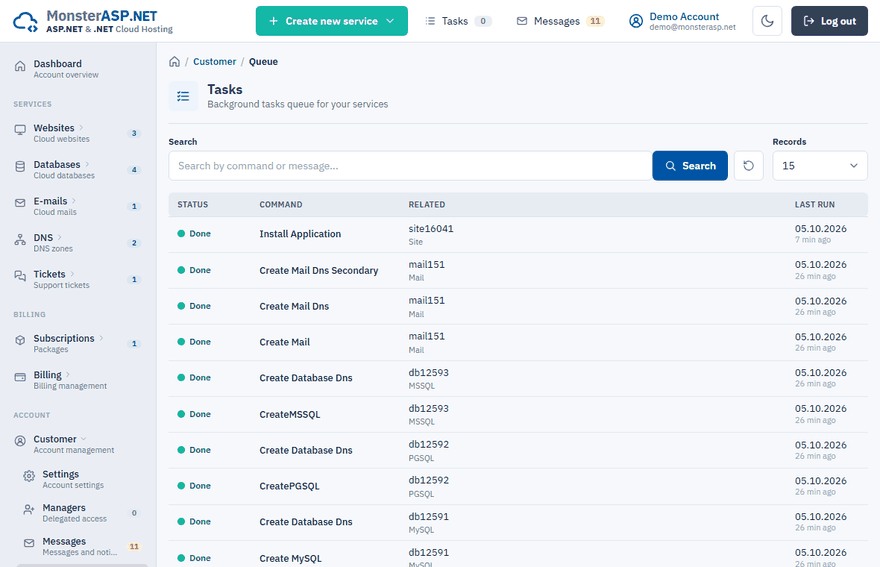Open Managers delegated access
Viewport: 880px width, 567px height.
(x=82, y=513)
